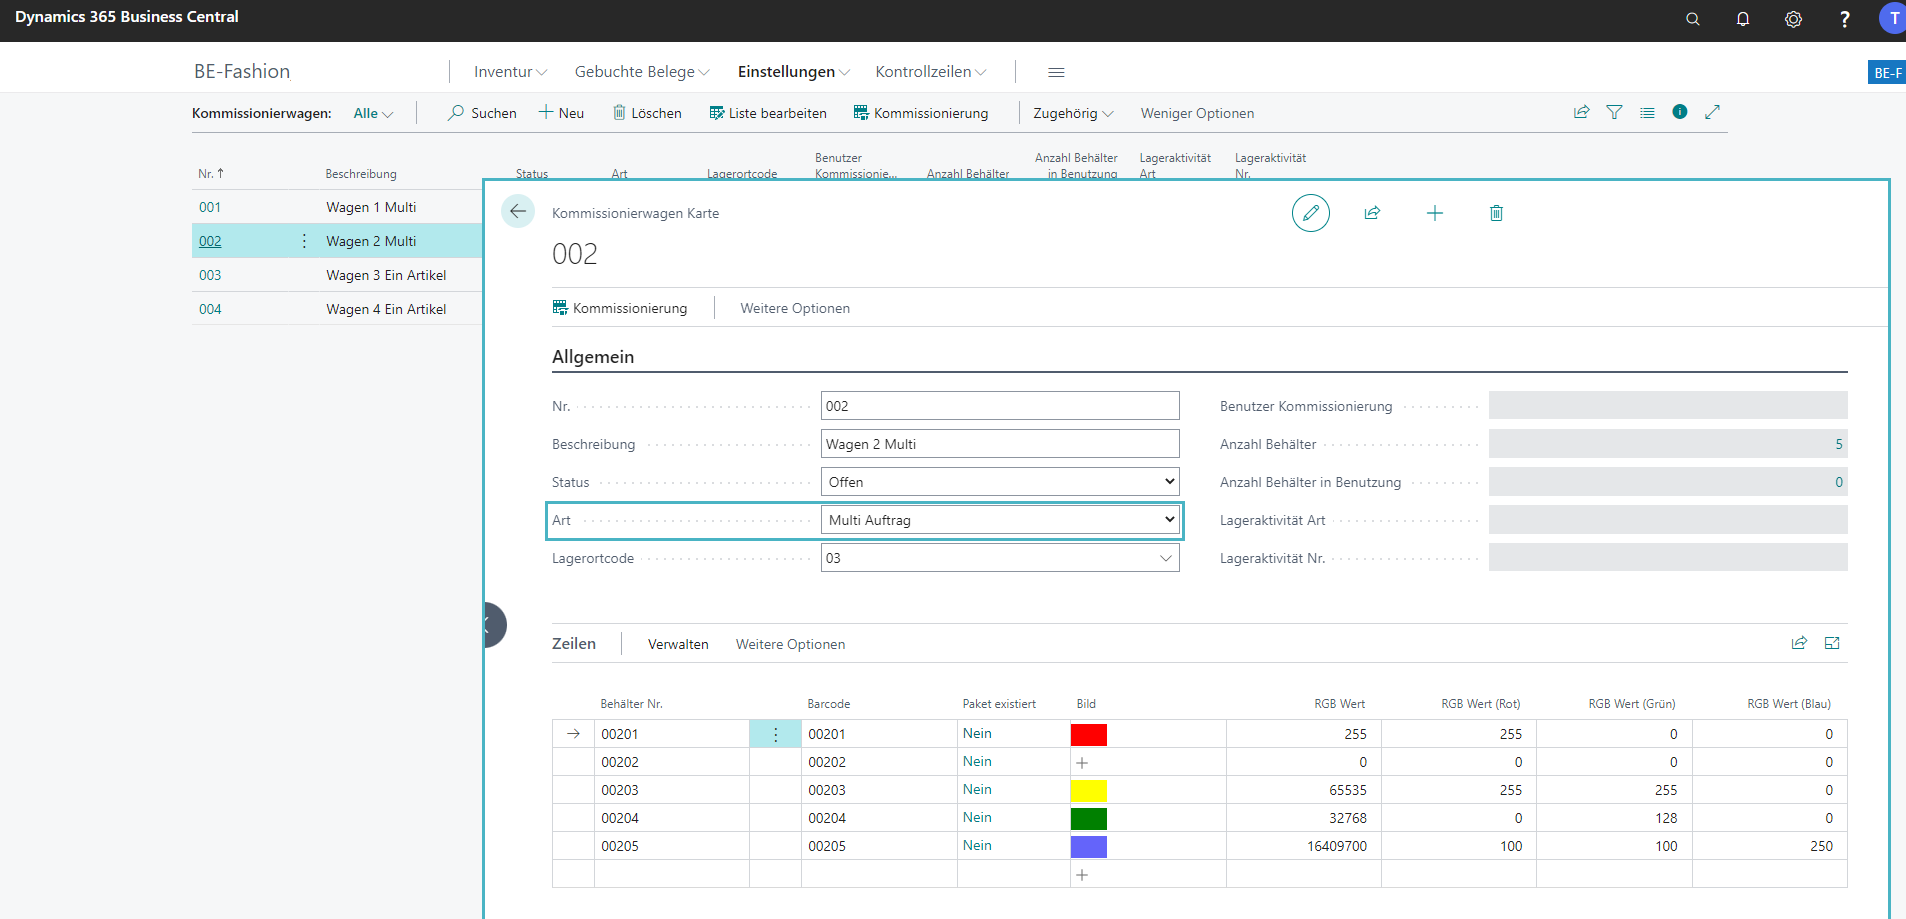Expand the Zugehörig menu
Viewport: 1906px width, 919px height.
[x=1072, y=113]
